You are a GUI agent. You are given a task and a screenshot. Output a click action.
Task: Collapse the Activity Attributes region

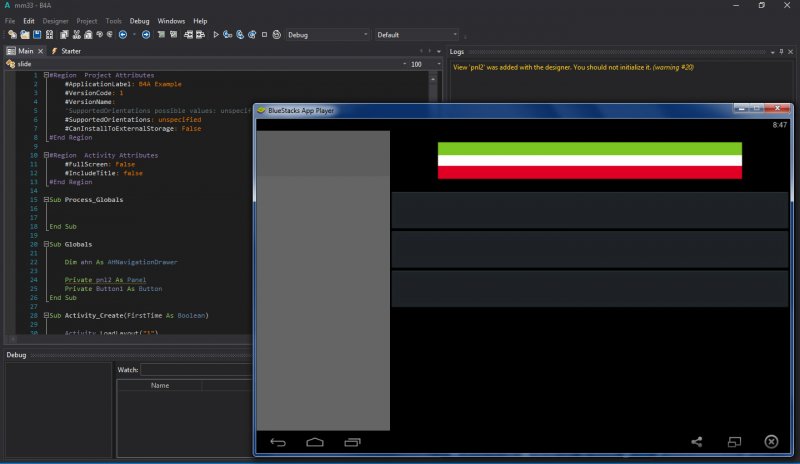coord(46,156)
